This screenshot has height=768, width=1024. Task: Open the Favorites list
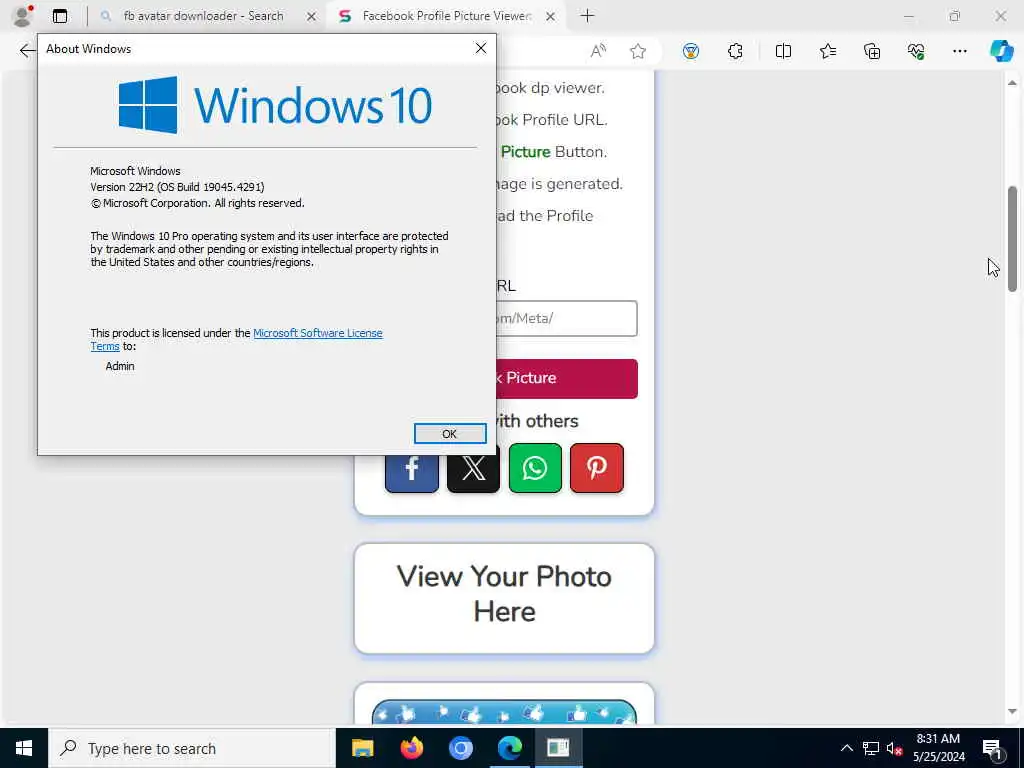(828, 51)
